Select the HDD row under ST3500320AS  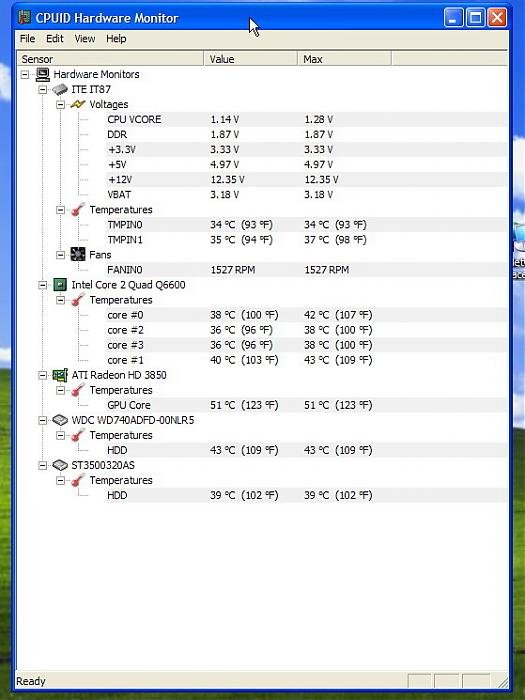pyautogui.click(x=306, y=495)
